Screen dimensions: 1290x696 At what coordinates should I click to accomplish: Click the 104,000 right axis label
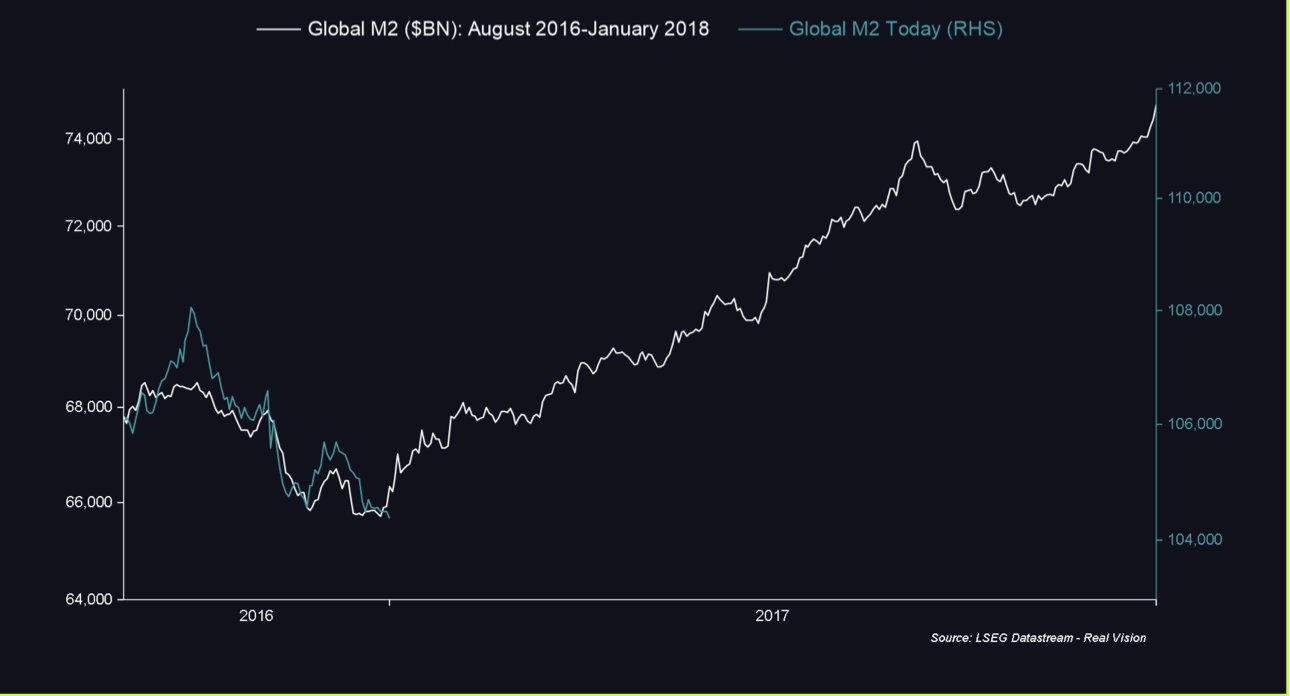point(1195,540)
